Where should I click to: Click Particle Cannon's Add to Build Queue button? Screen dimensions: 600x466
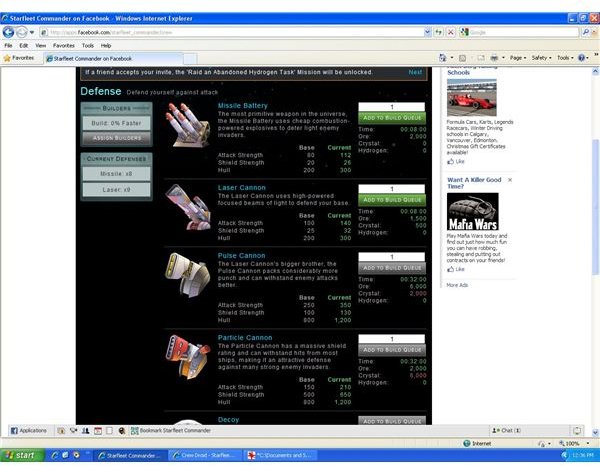pos(392,350)
